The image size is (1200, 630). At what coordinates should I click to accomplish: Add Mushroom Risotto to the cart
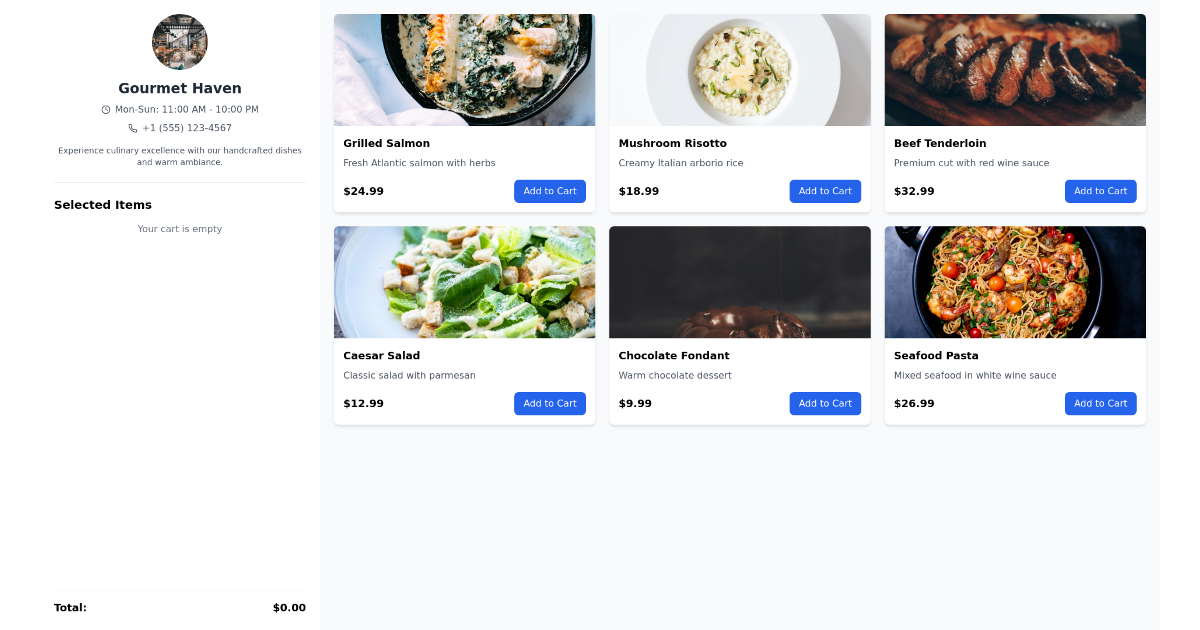pos(825,191)
